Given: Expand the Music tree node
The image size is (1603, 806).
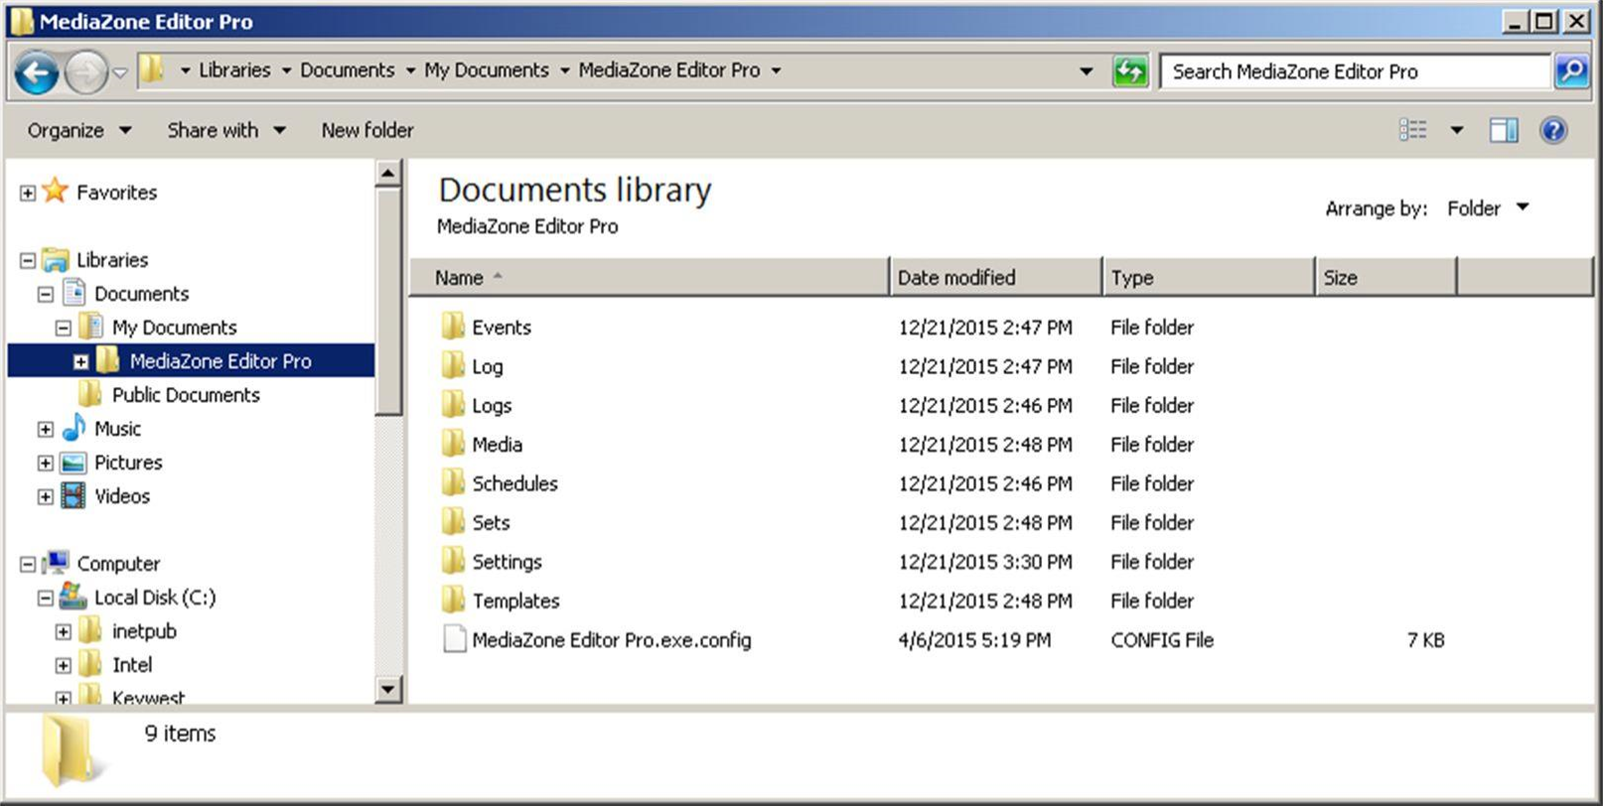Looking at the screenshot, I should pos(46,430).
